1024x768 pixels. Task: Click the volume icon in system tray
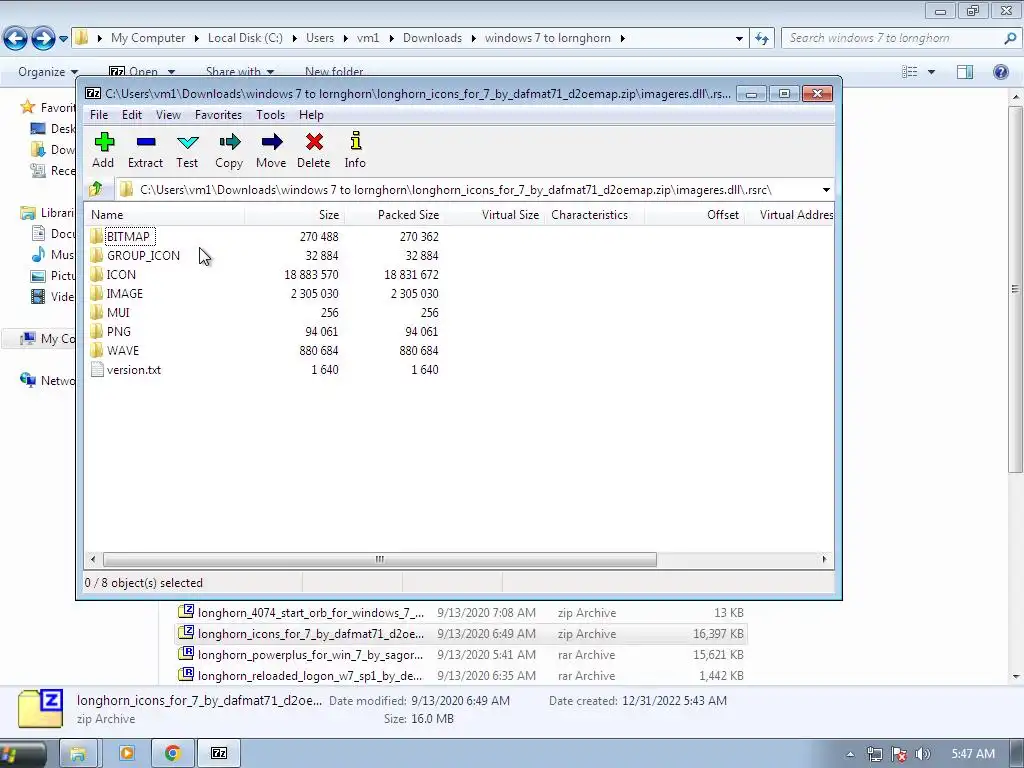tap(923, 754)
